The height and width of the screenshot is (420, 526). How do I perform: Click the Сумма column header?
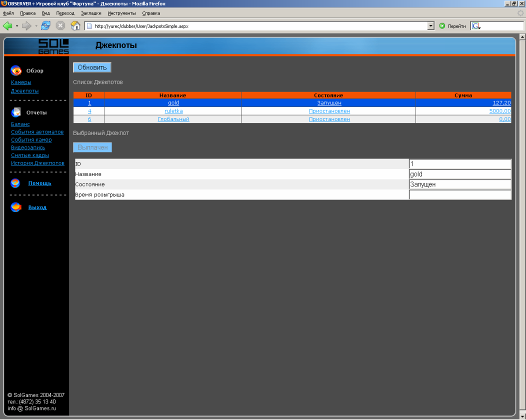463,95
